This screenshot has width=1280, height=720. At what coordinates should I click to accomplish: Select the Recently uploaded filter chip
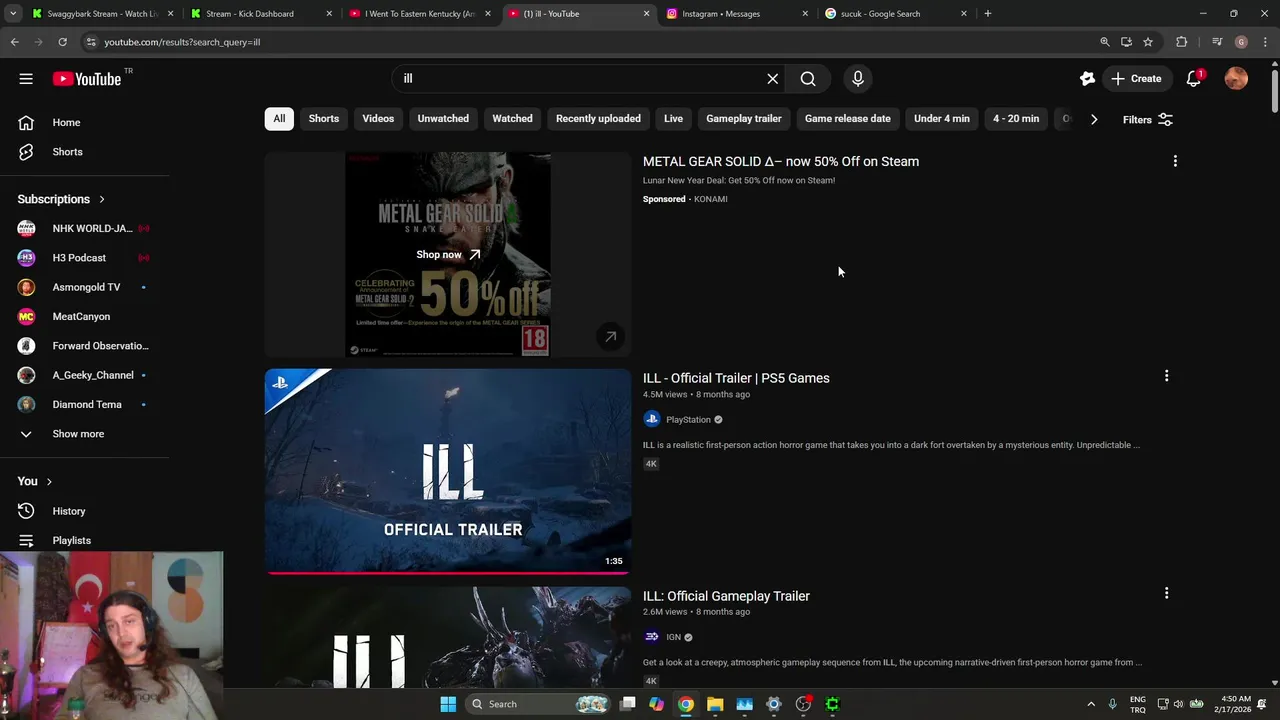[598, 118]
